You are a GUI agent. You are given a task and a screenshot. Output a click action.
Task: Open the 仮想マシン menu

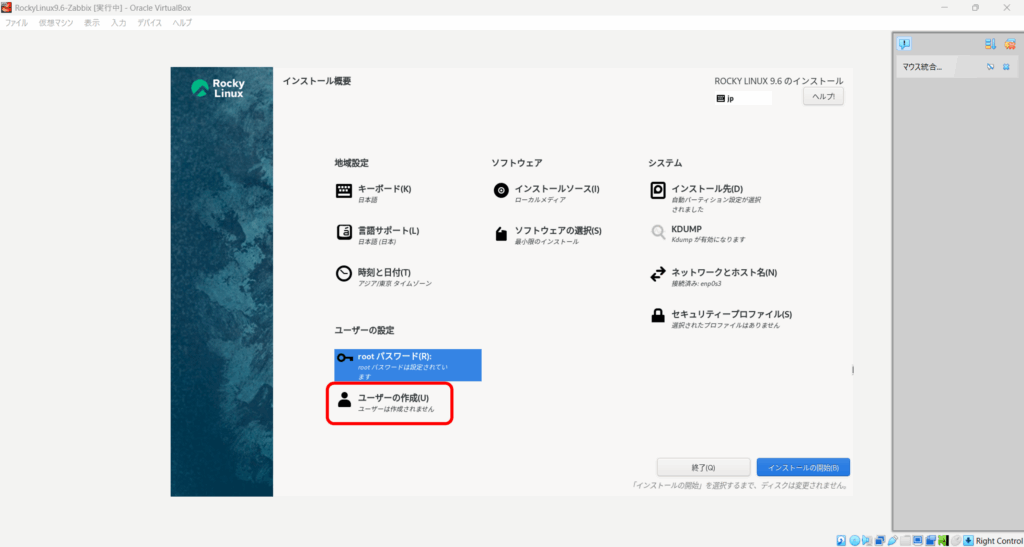[56, 23]
